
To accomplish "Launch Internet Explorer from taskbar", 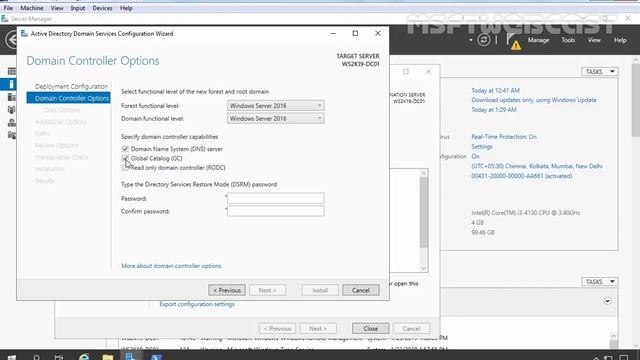I will pyautogui.click(x=84, y=357).
